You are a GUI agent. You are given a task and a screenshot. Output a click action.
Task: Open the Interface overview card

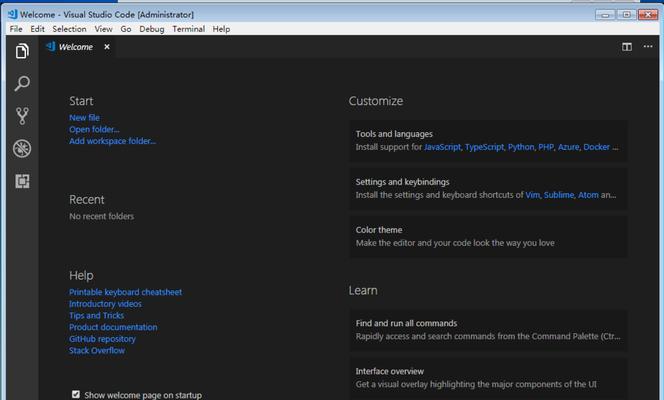[488, 378]
